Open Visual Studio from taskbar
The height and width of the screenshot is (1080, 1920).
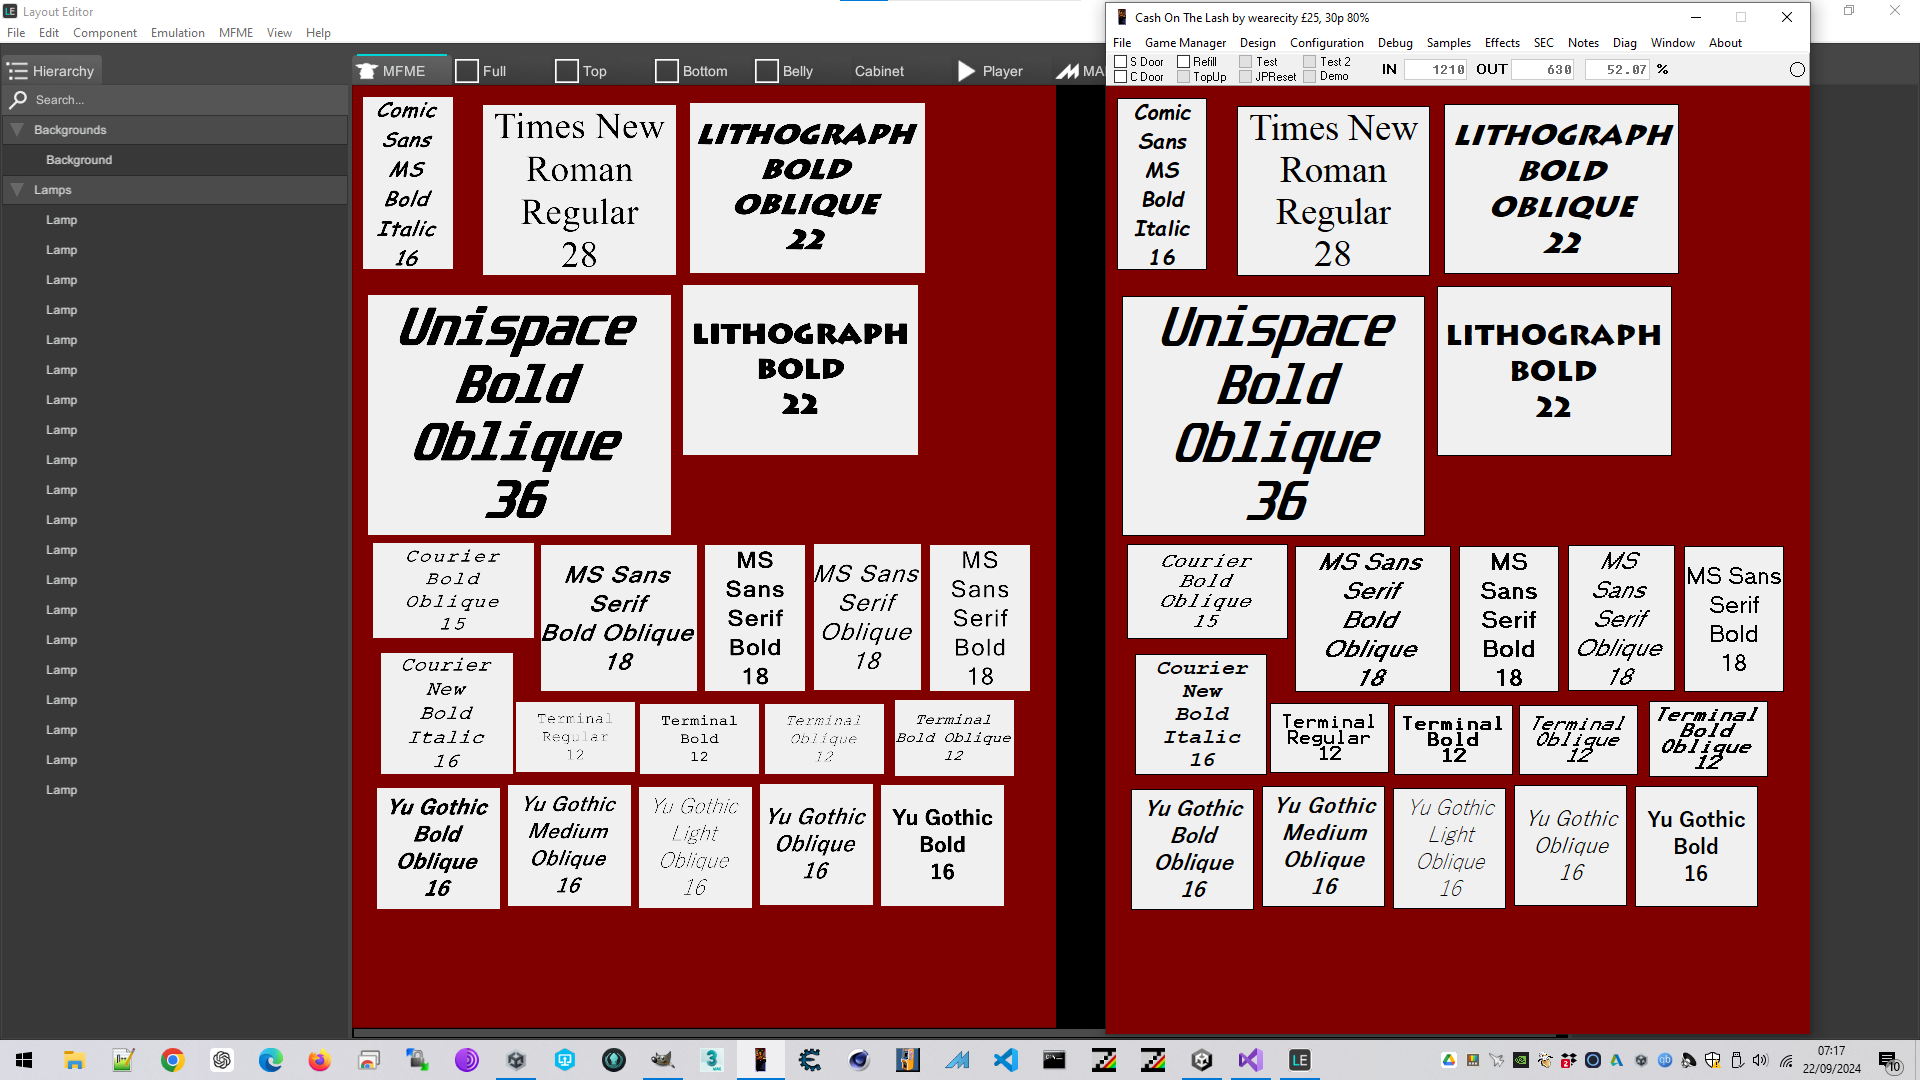point(1250,1060)
